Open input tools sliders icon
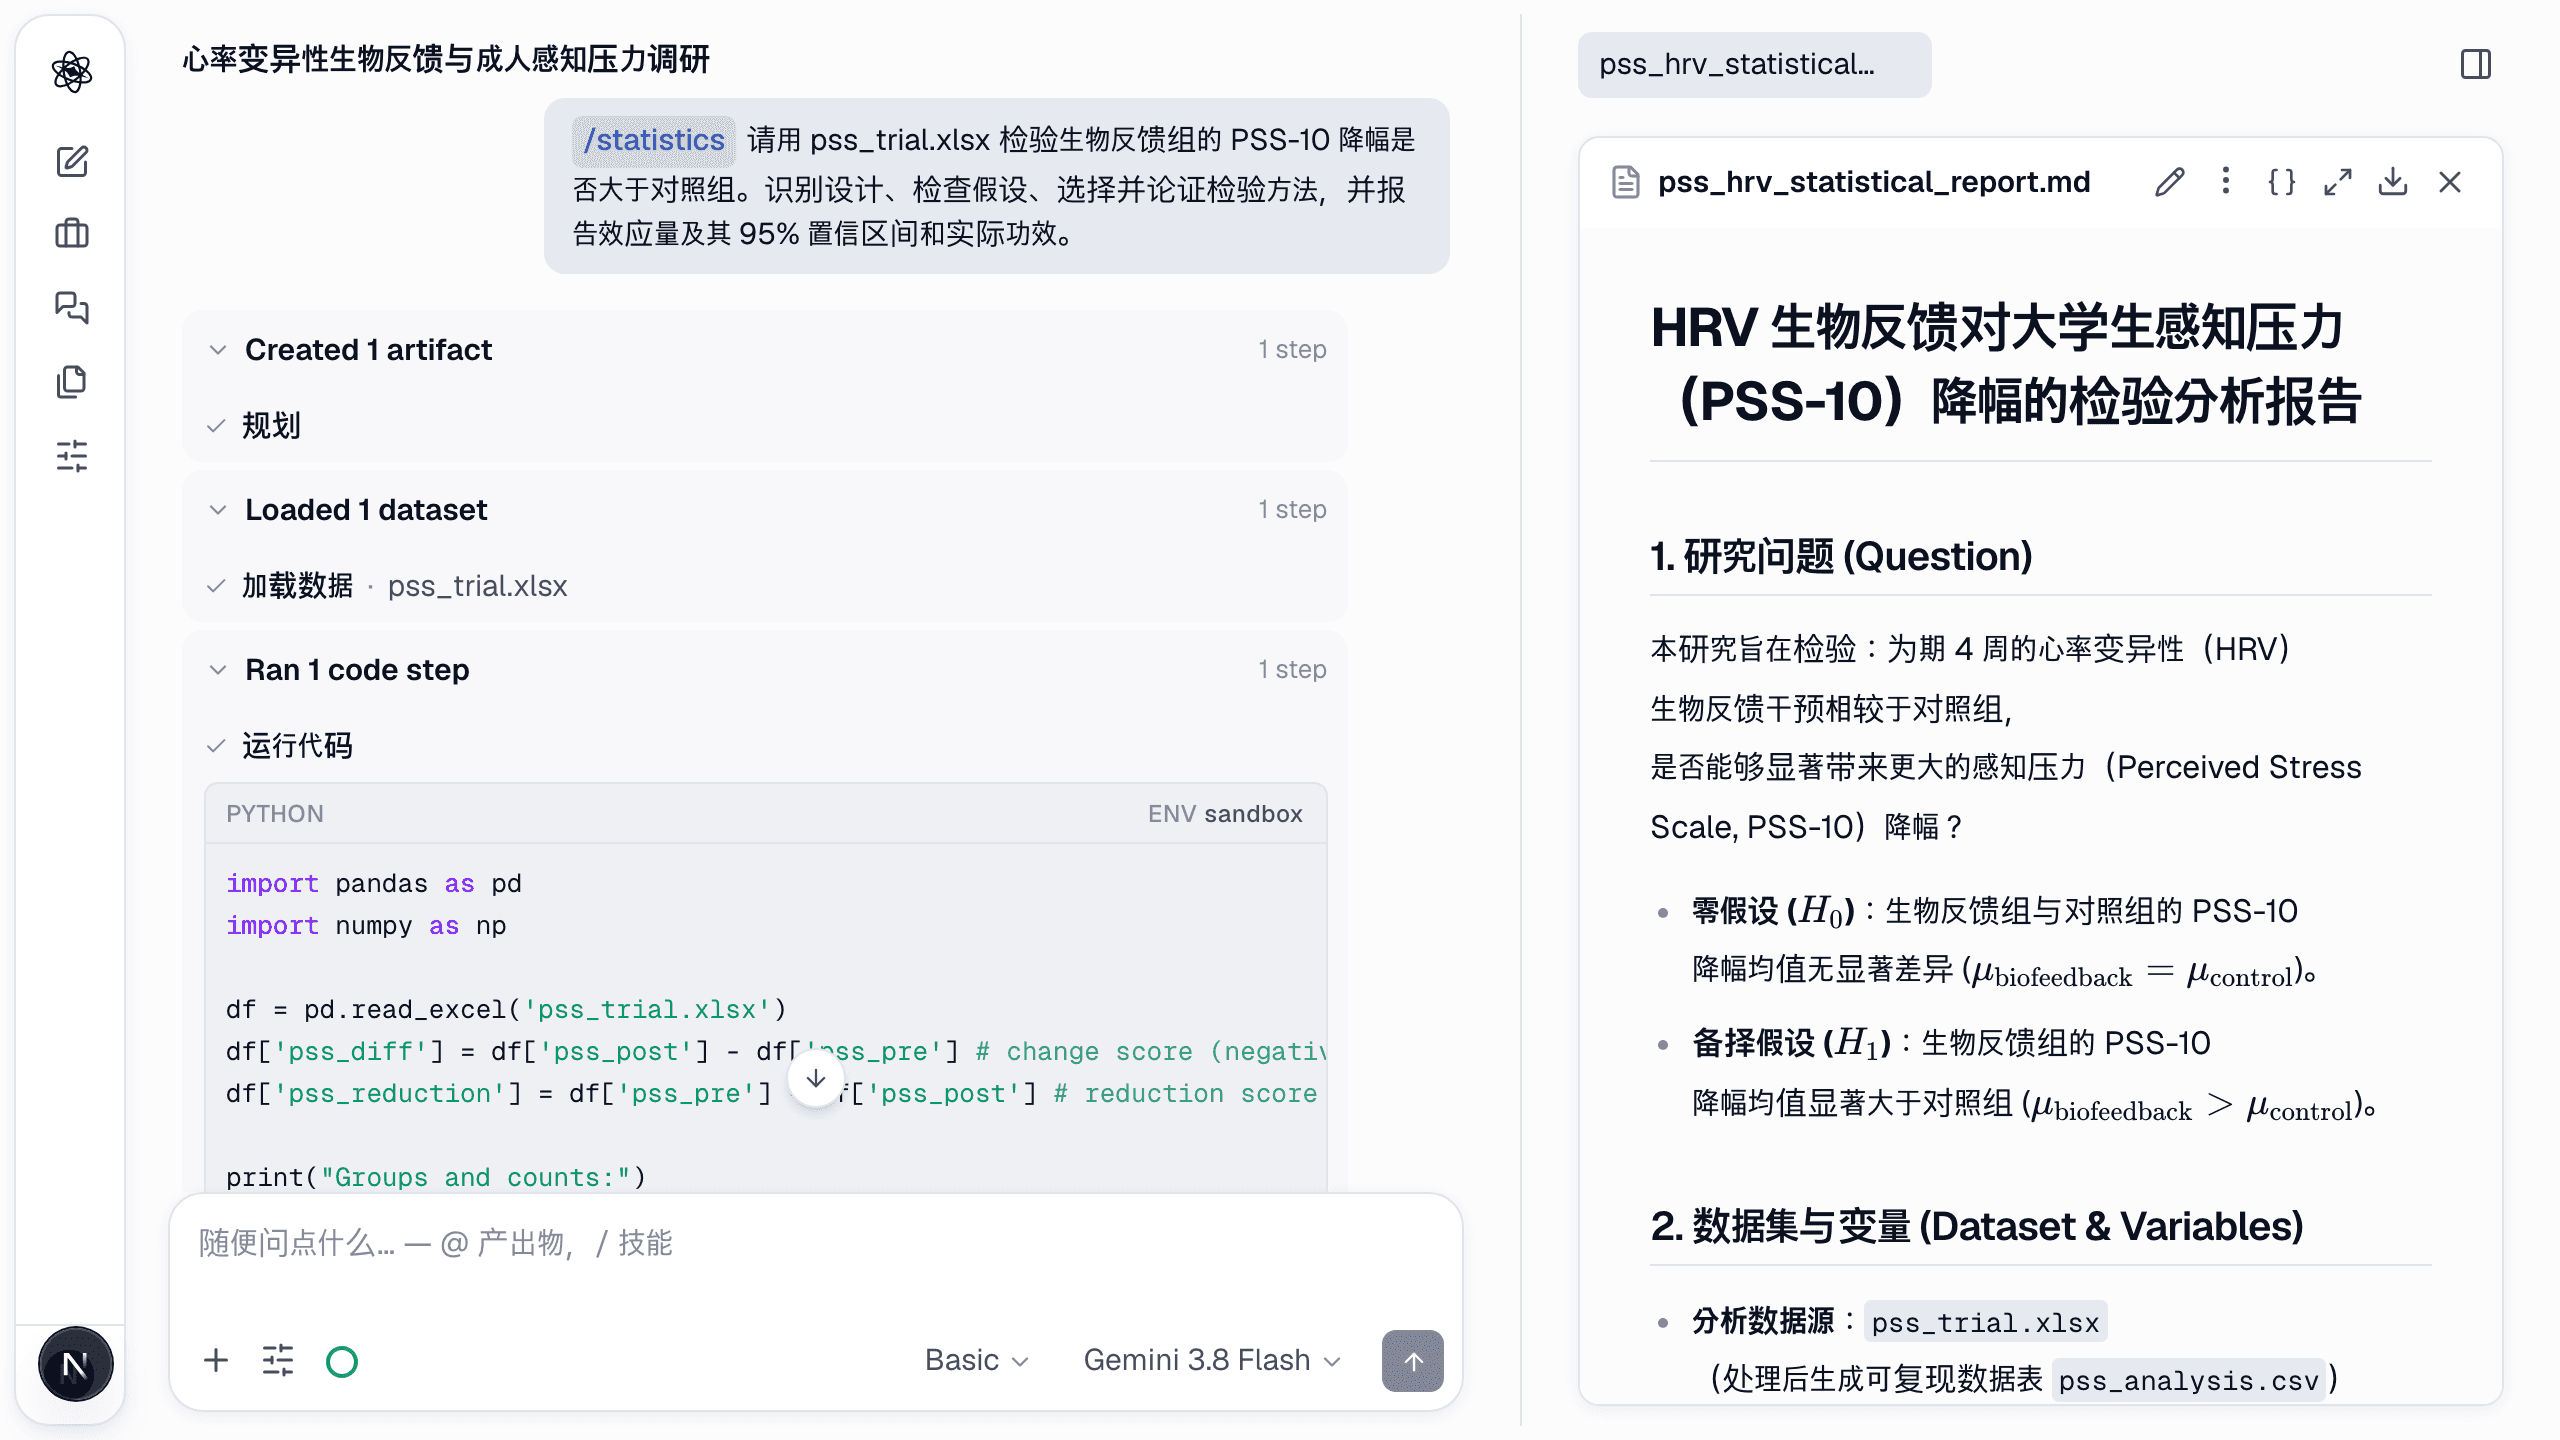Screen dimensions: 2560x1440 (x=278, y=1361)
